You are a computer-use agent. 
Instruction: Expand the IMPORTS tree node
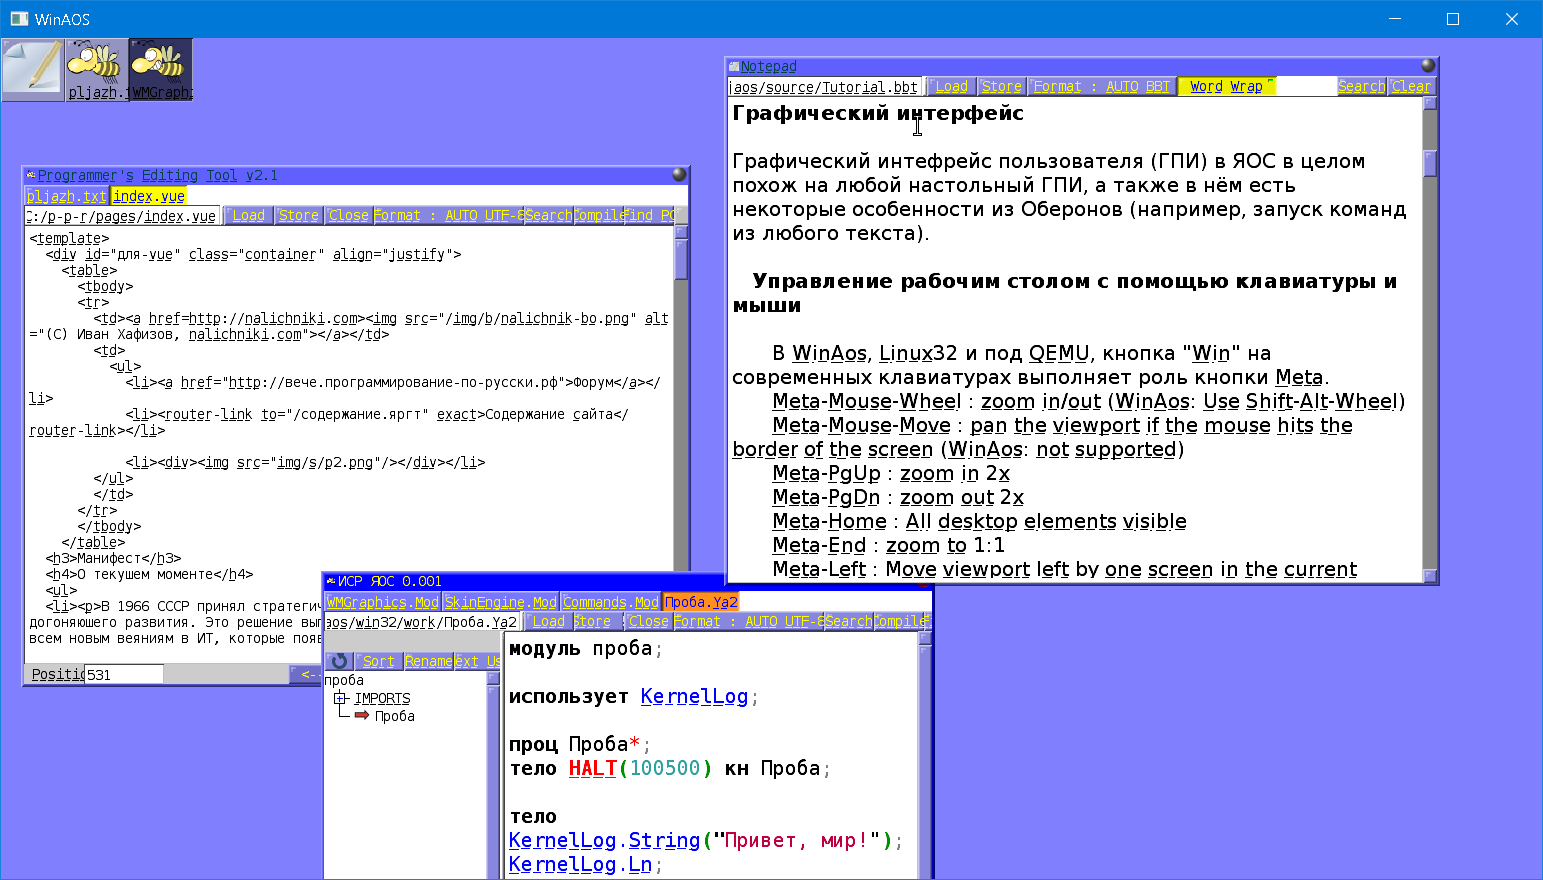[x=341, y=698]
